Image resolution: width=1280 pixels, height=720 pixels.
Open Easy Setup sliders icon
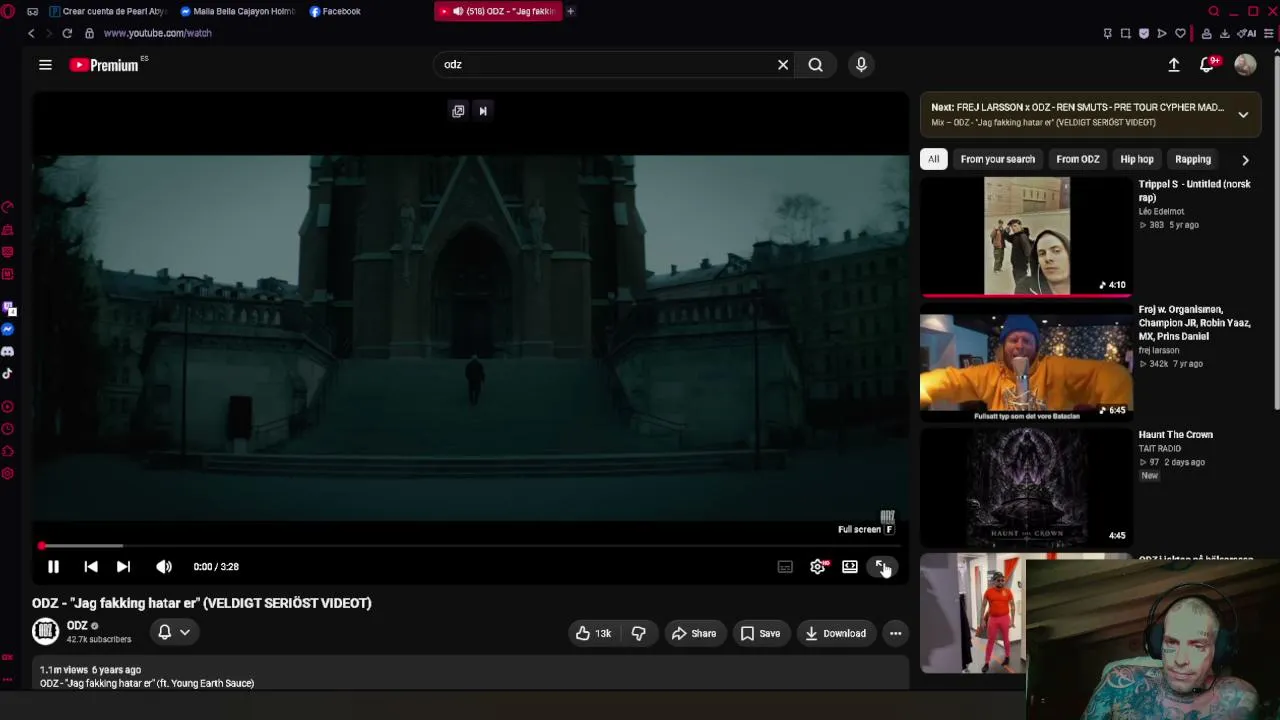[x=1269, y=33]
